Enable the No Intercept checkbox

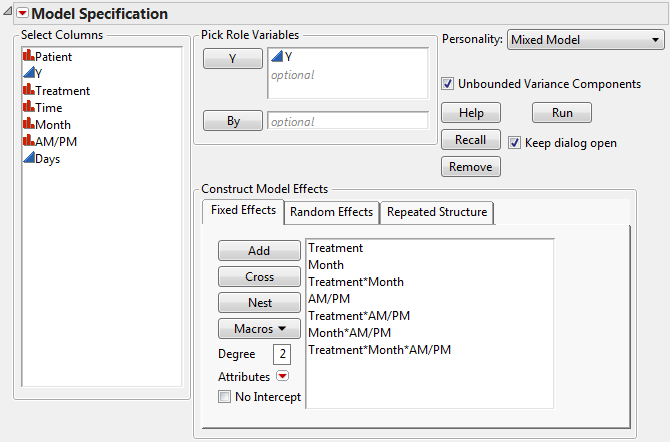pos(225,397)
